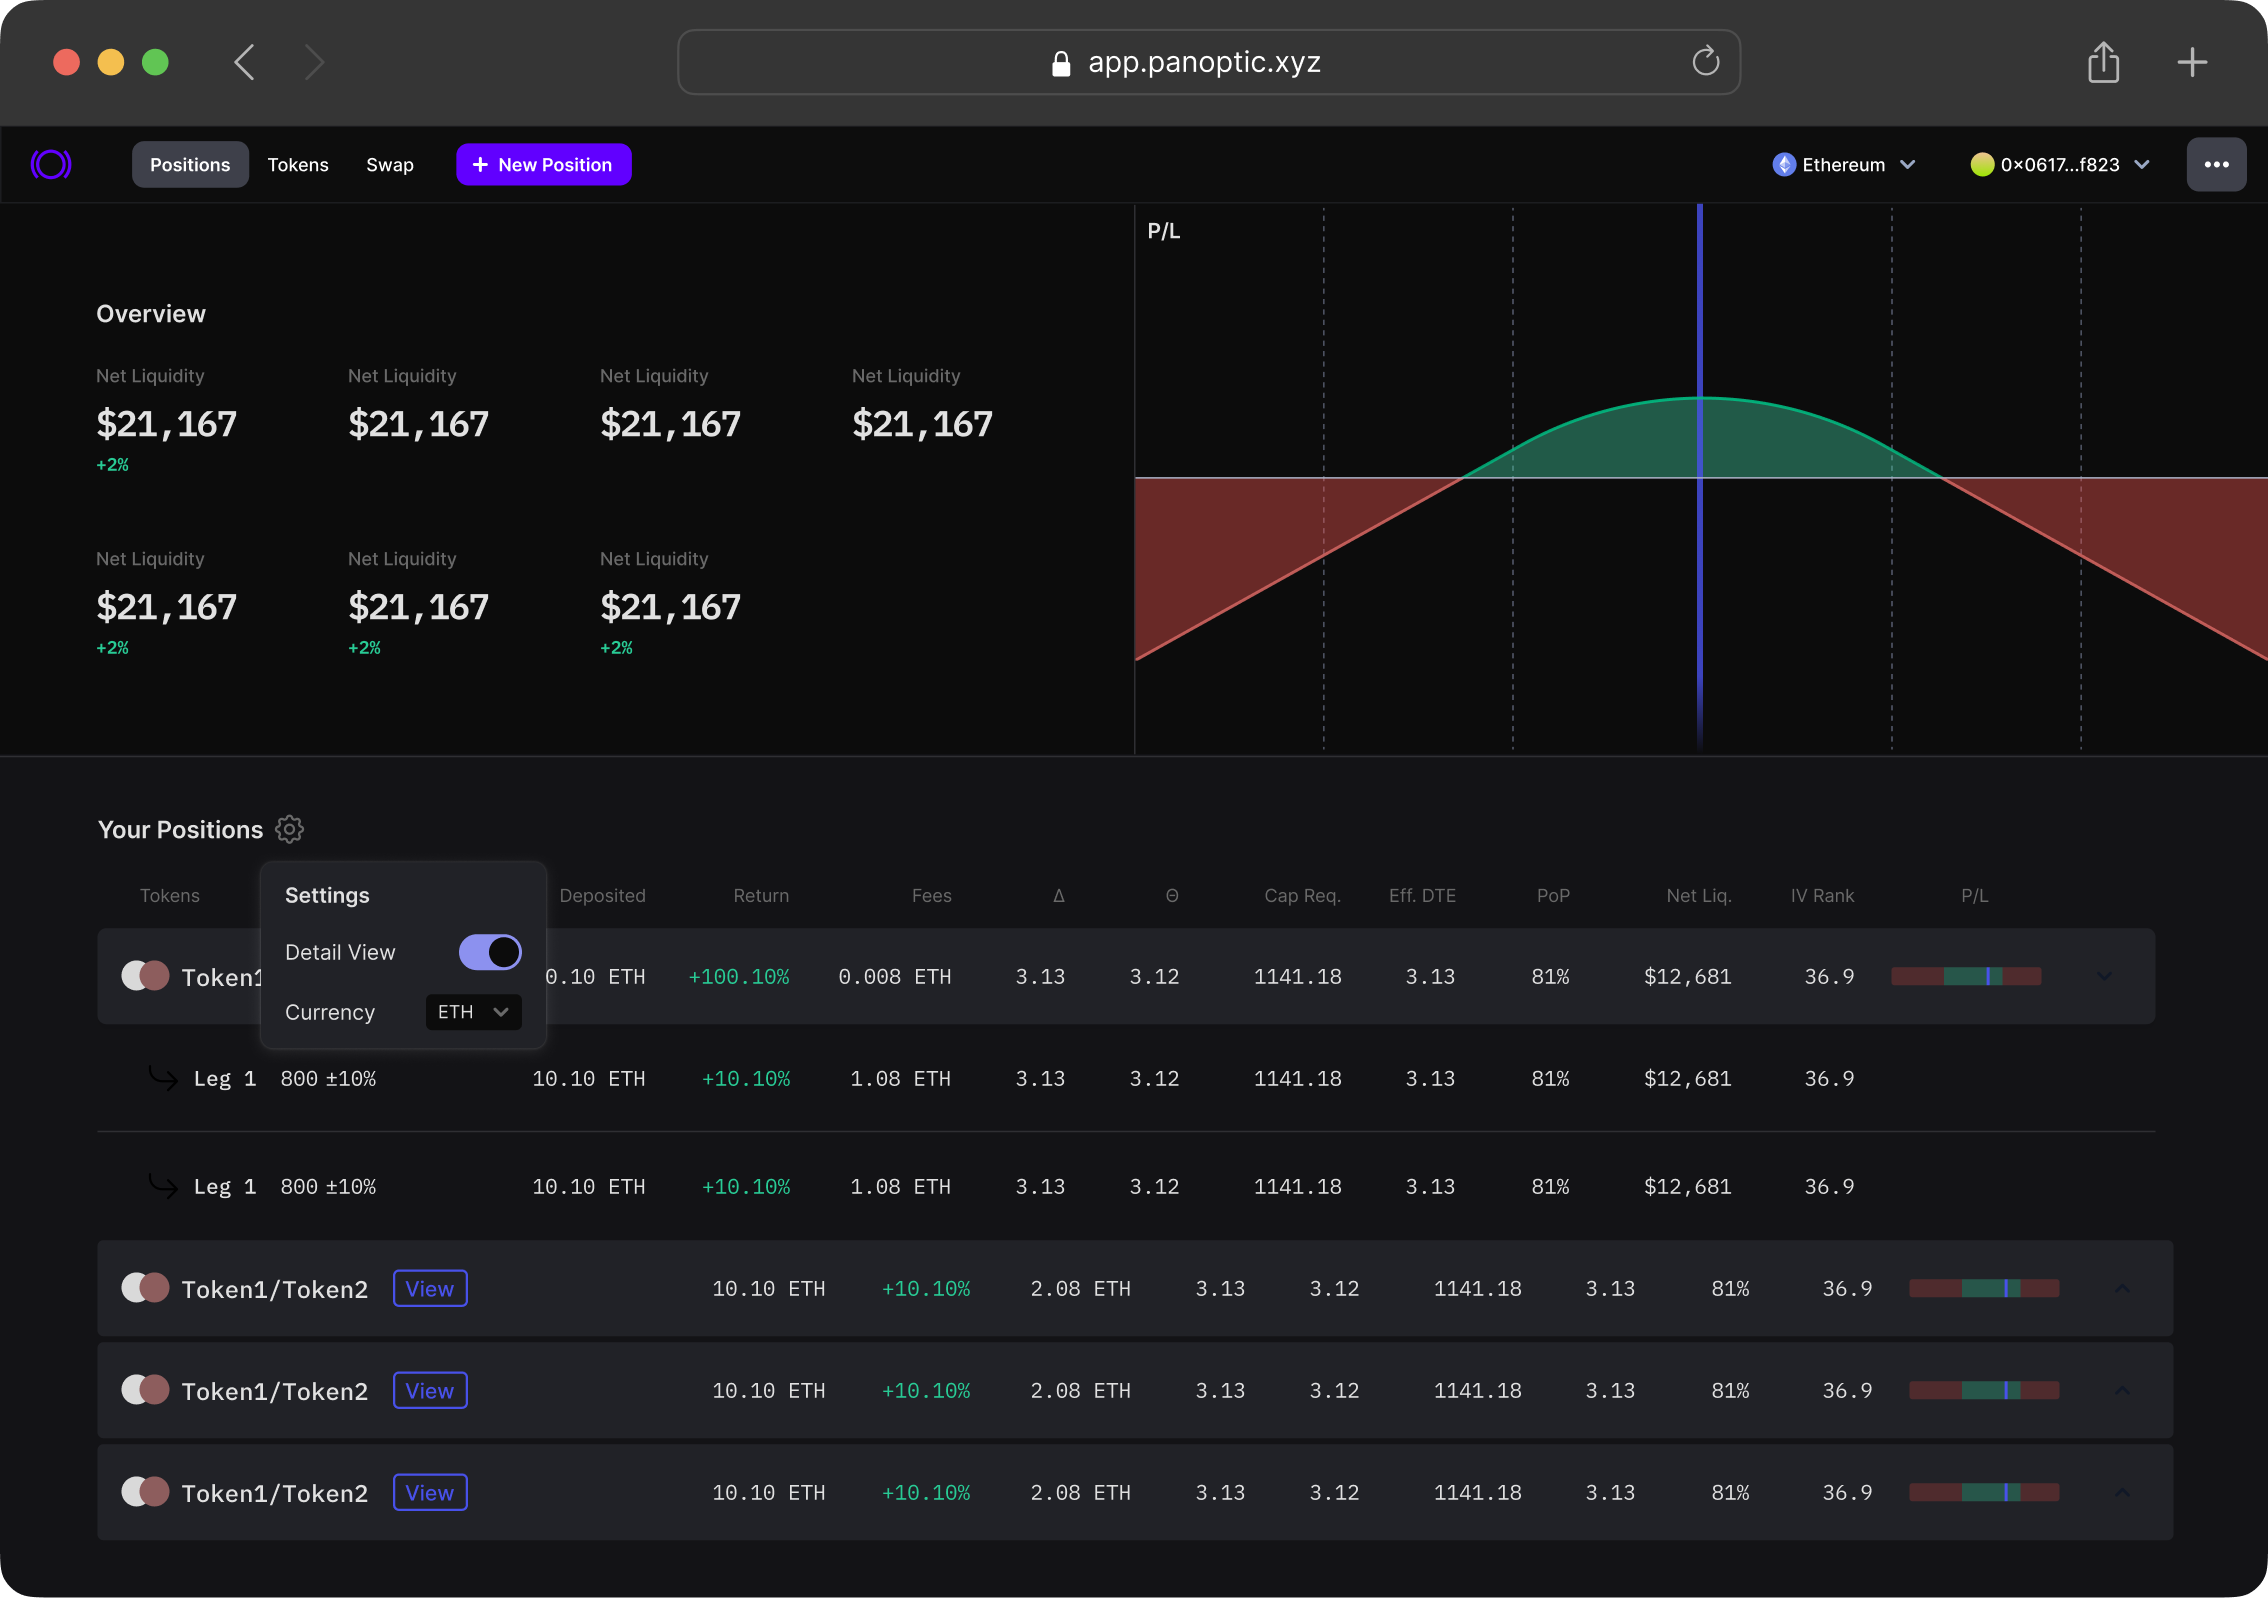Viewport: 2268px width, 1598px height.
Task: Open the Currency ETH dropdown
Action: click(473, 1012)
